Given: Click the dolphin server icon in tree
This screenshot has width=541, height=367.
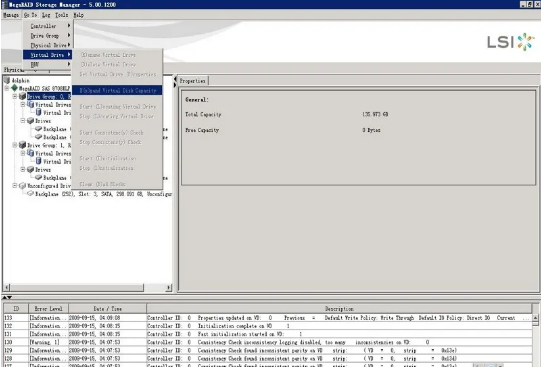Looking at the screenshot, I should (7, 80).
